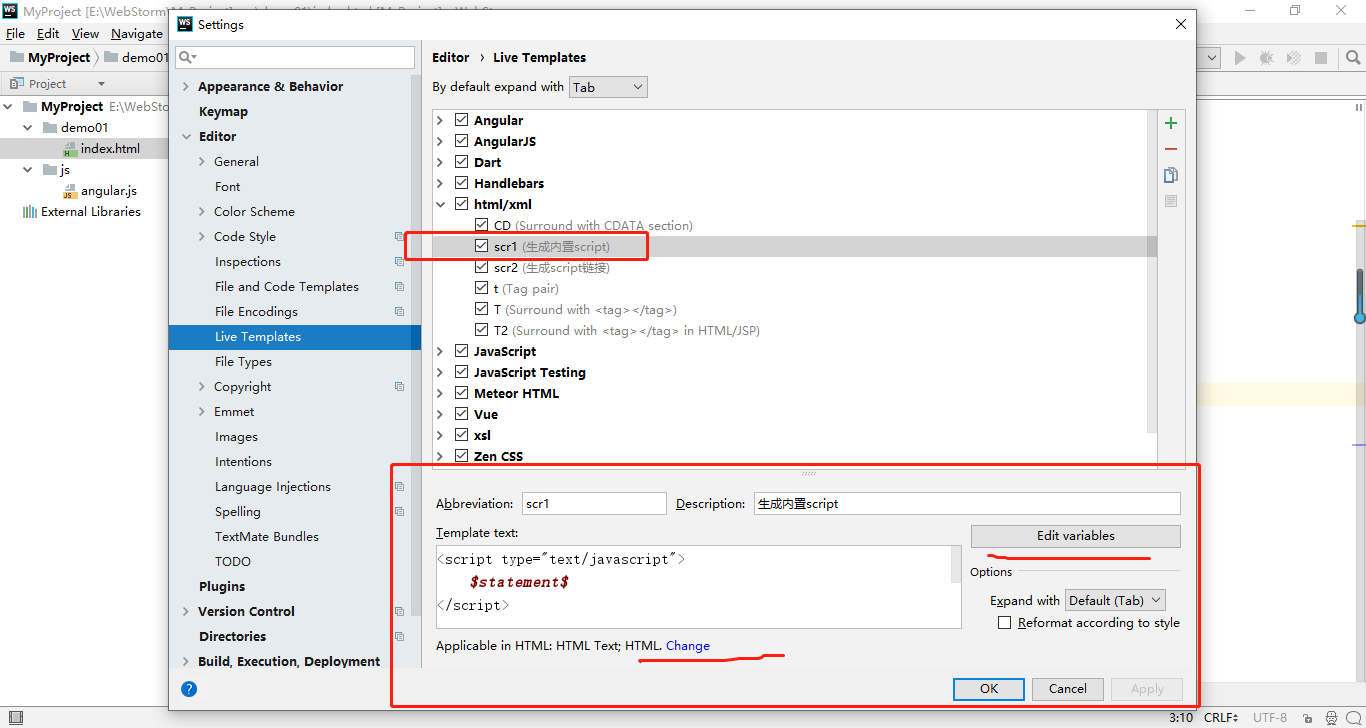The width and height of the screenshot is (1366, 728).
Task: Click the project-level icon next to Inspections
Action: pos(400,262)
